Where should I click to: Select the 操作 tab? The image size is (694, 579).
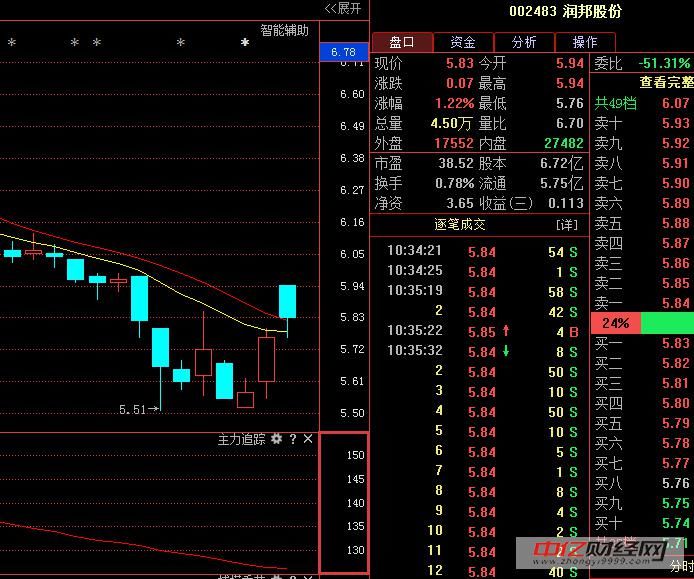point(584,42)
